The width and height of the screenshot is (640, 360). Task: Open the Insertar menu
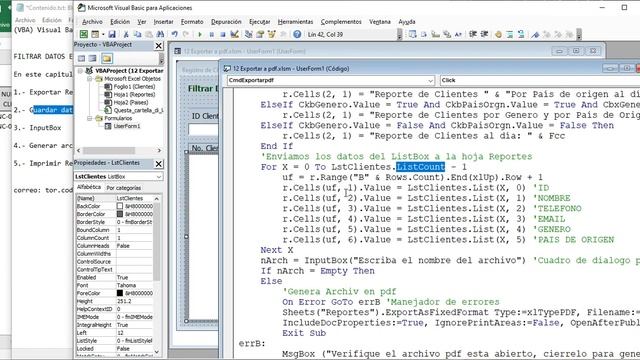(163, 22)
